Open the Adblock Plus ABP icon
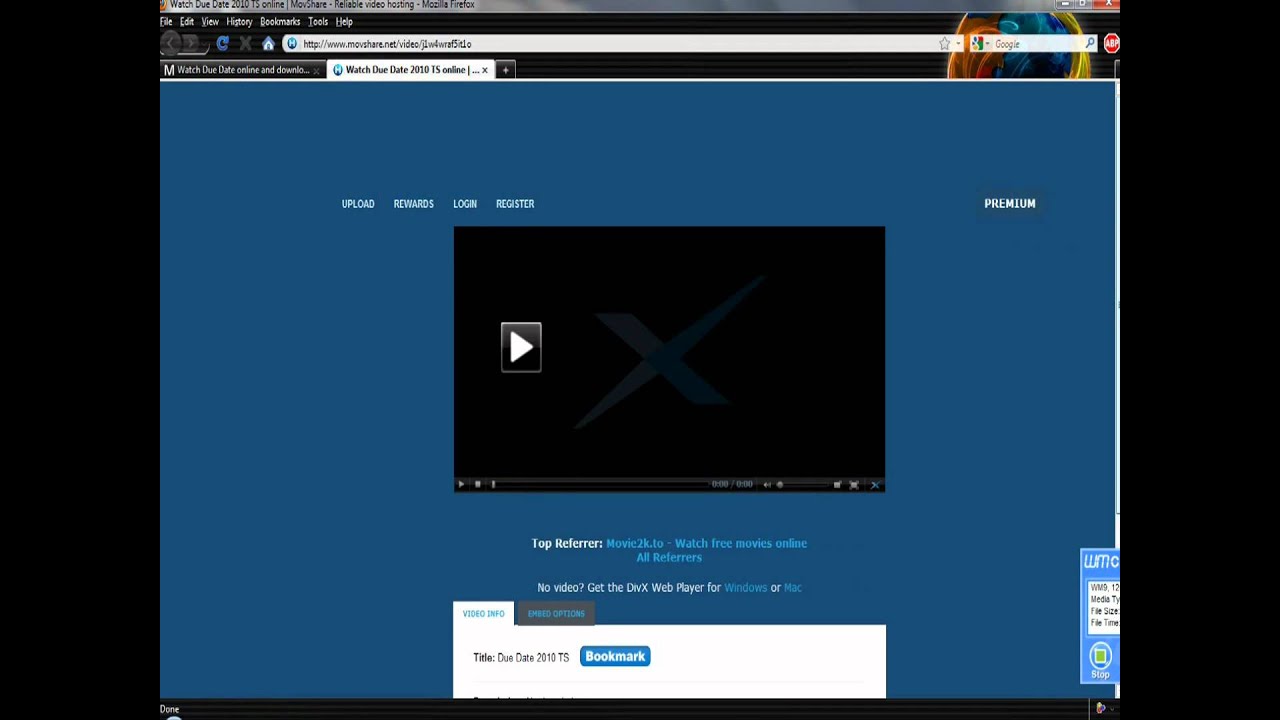Image resolution: width=1280 pixels, height=720 pixels. [1111, 43]
